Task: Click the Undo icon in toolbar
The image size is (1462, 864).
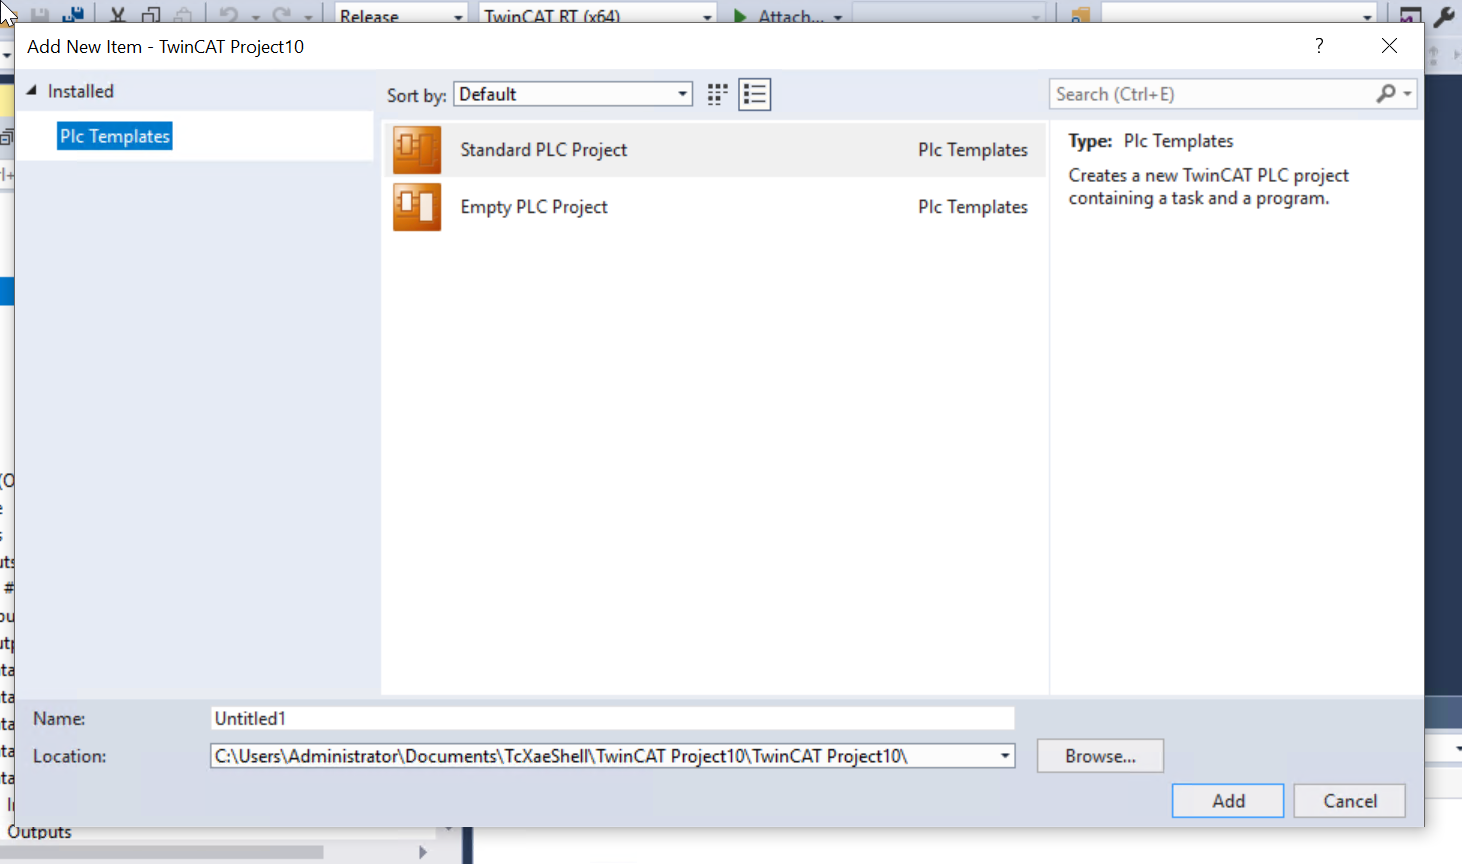Action: click(x=228, y=14)
